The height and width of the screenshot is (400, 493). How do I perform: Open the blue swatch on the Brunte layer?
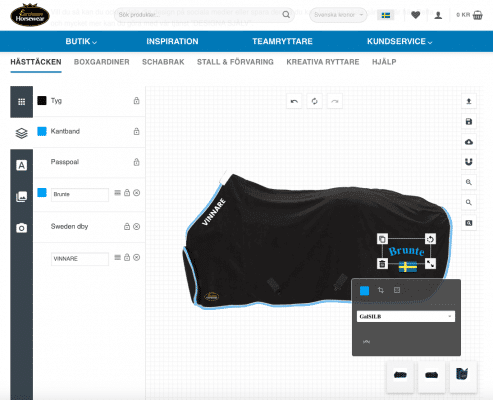(x=42, y=193)
